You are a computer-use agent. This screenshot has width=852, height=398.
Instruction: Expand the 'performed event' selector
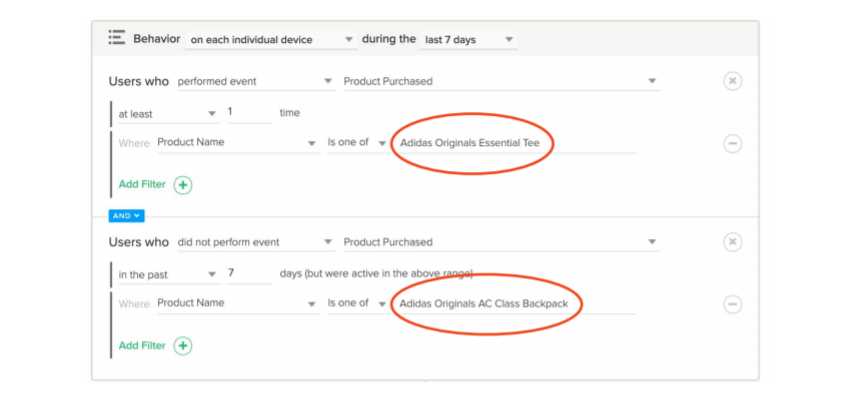click(256, 82)
